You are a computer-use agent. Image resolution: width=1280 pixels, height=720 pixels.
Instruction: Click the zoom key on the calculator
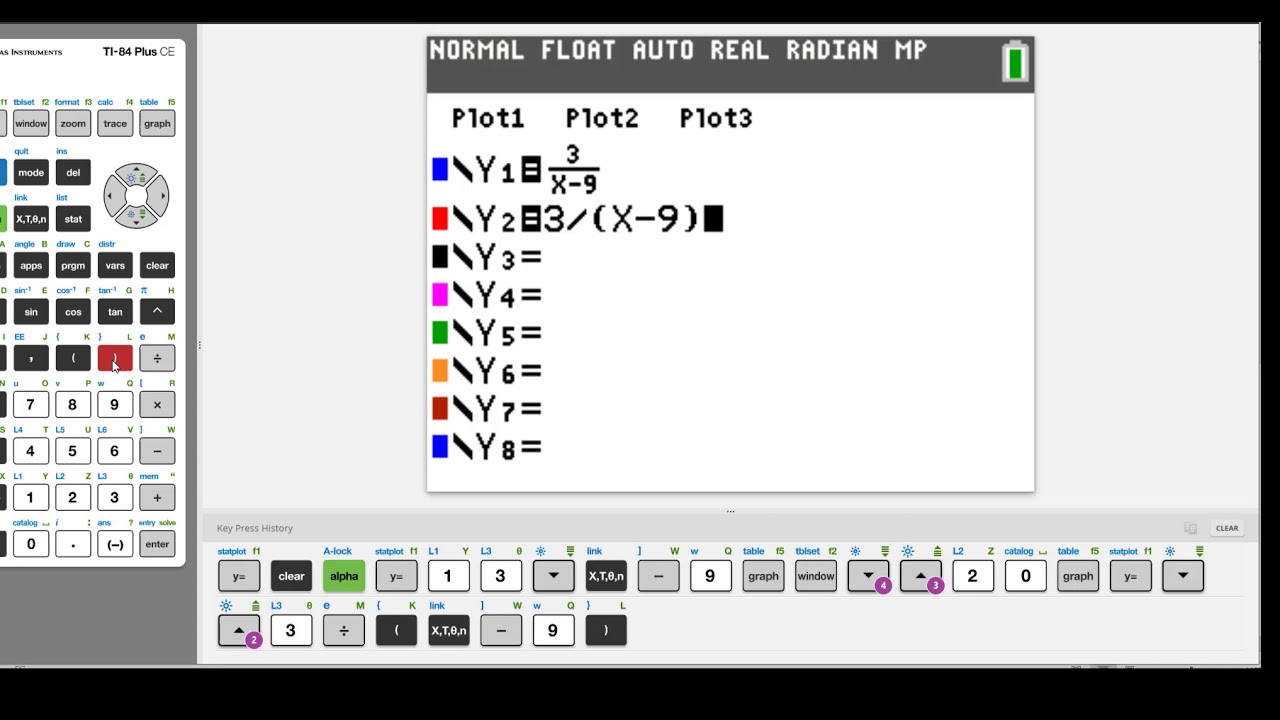pos(73,124)
